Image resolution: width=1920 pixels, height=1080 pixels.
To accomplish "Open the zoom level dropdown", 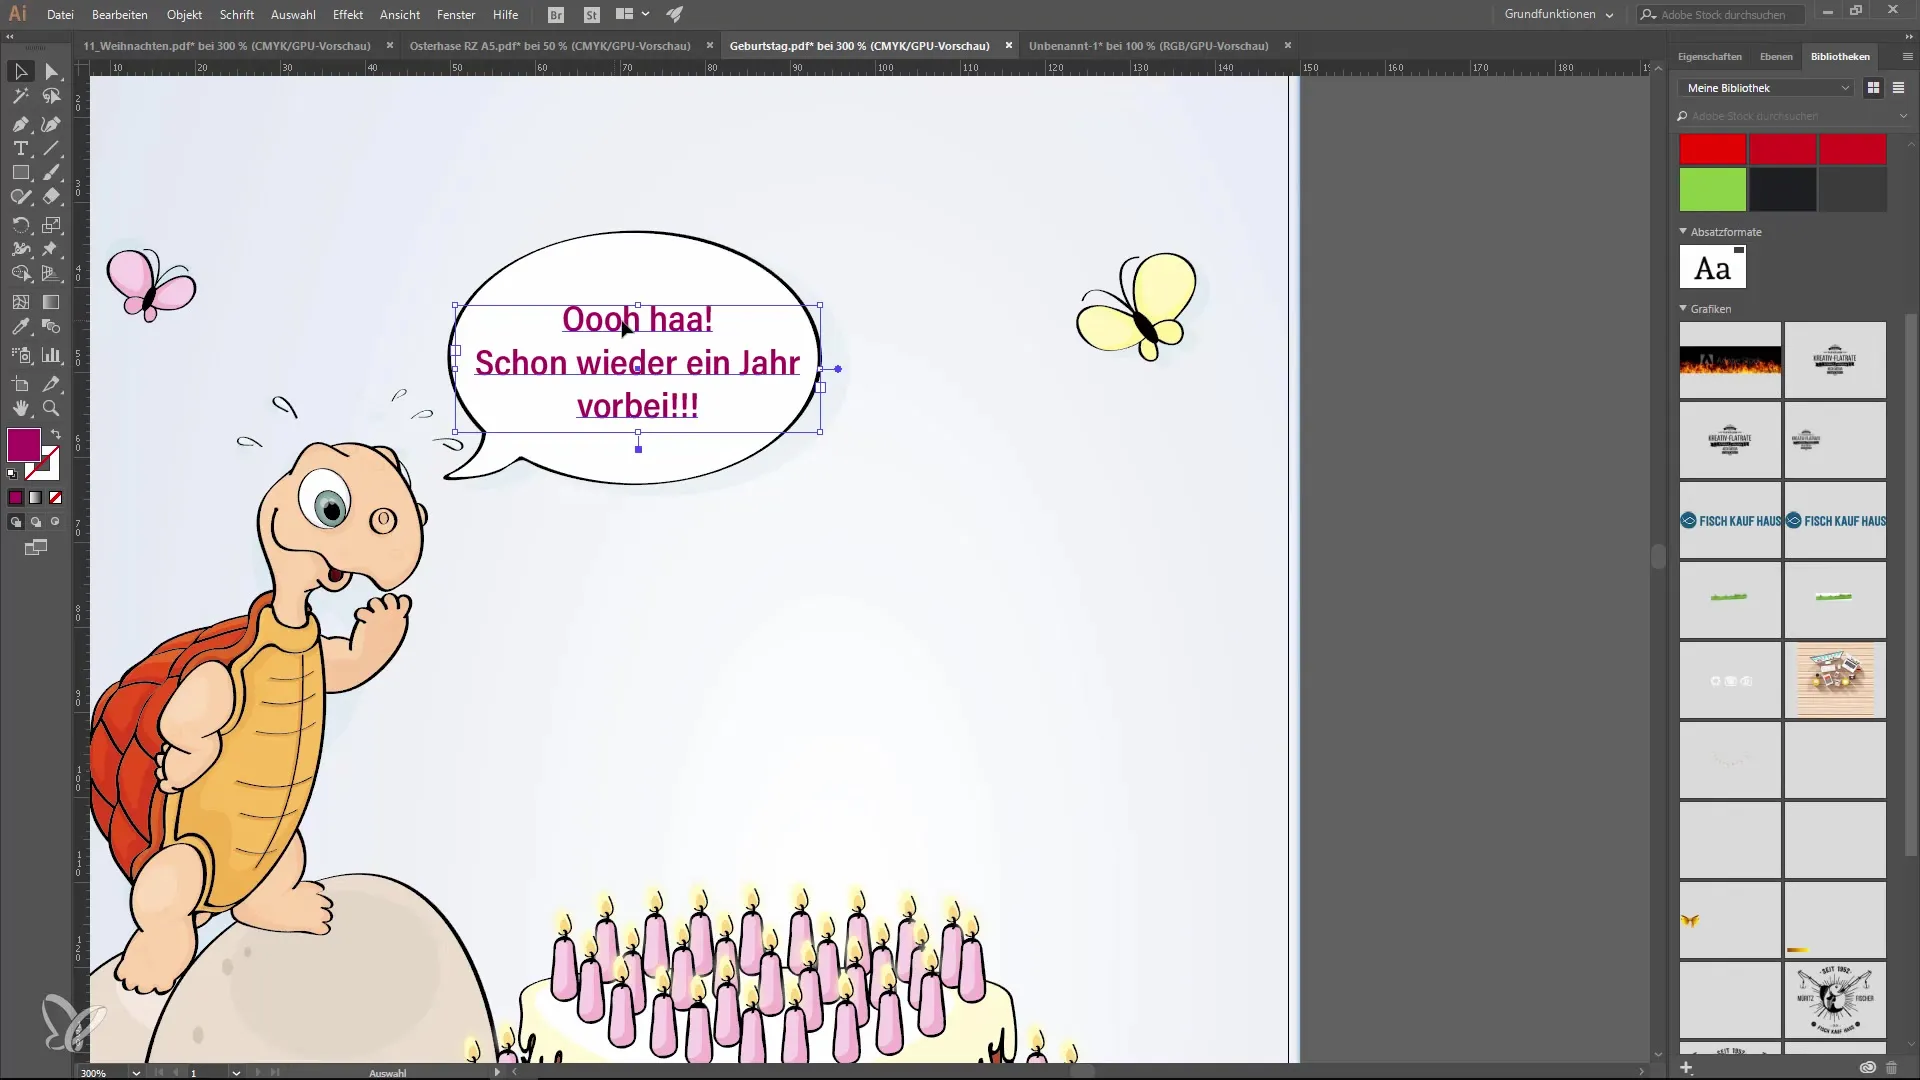I will [135, 1072].
